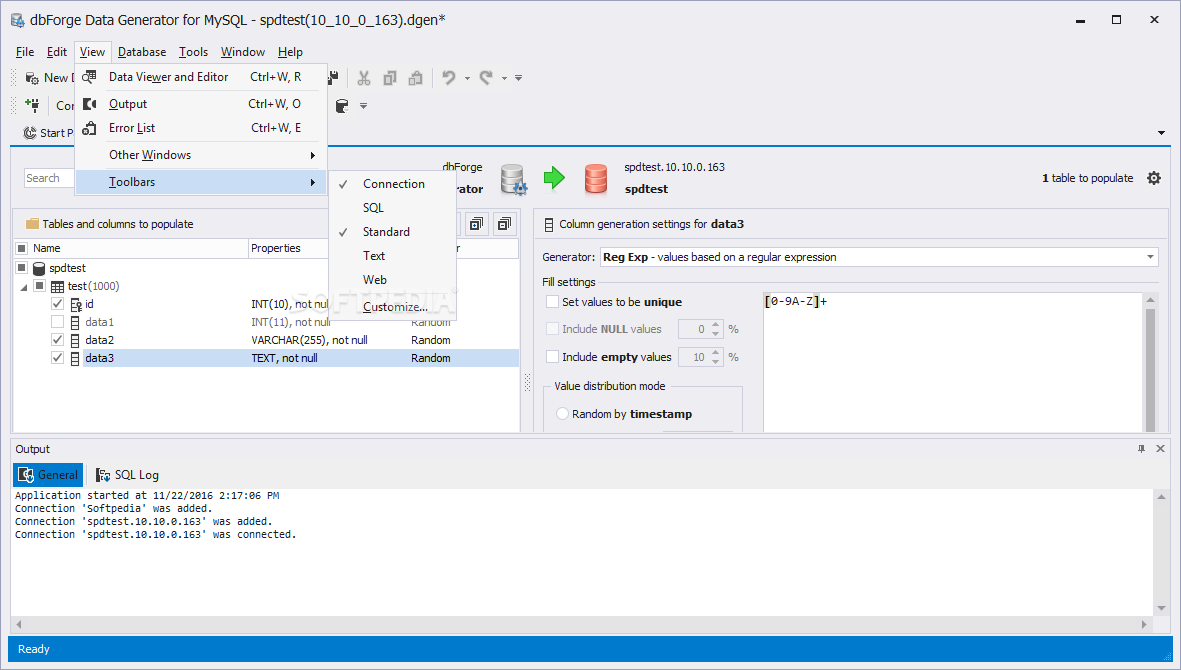Click the Save All icon beside Cut

[334, 78]
